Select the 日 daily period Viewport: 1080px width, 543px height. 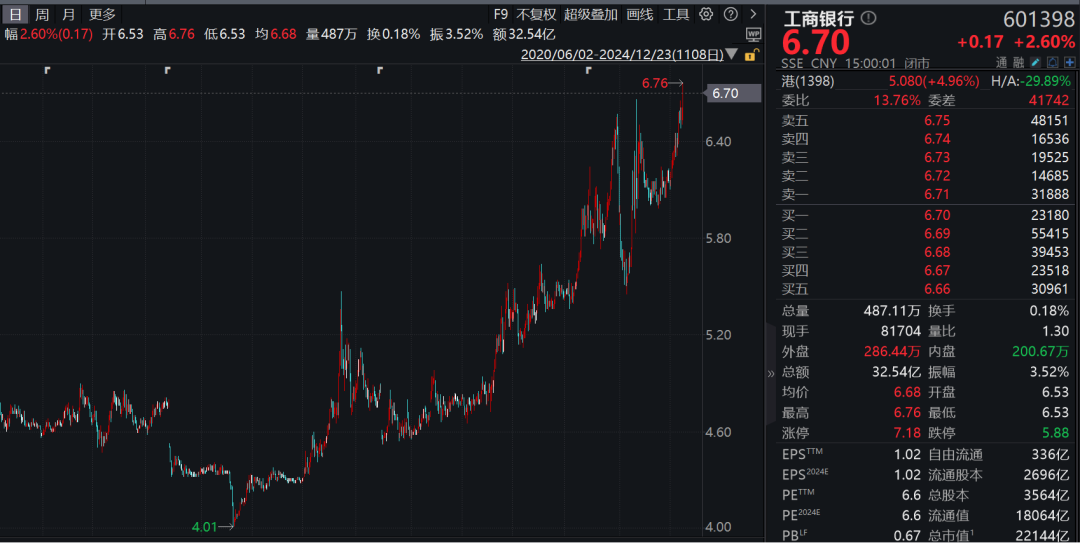15,14
